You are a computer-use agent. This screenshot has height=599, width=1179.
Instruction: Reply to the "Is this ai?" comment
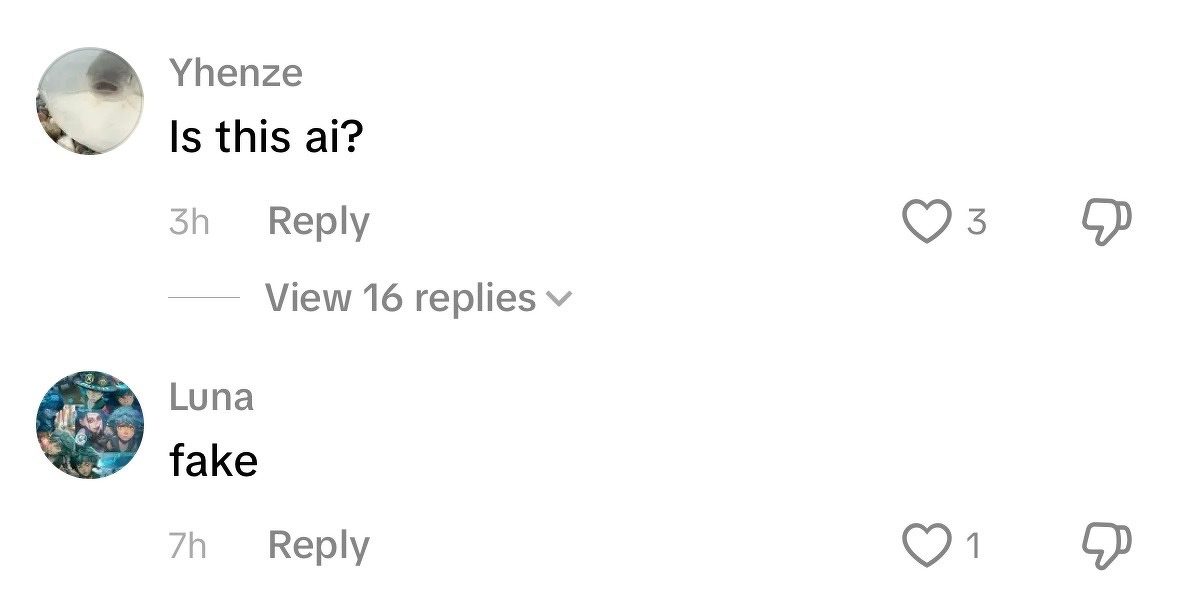point(318,221)
